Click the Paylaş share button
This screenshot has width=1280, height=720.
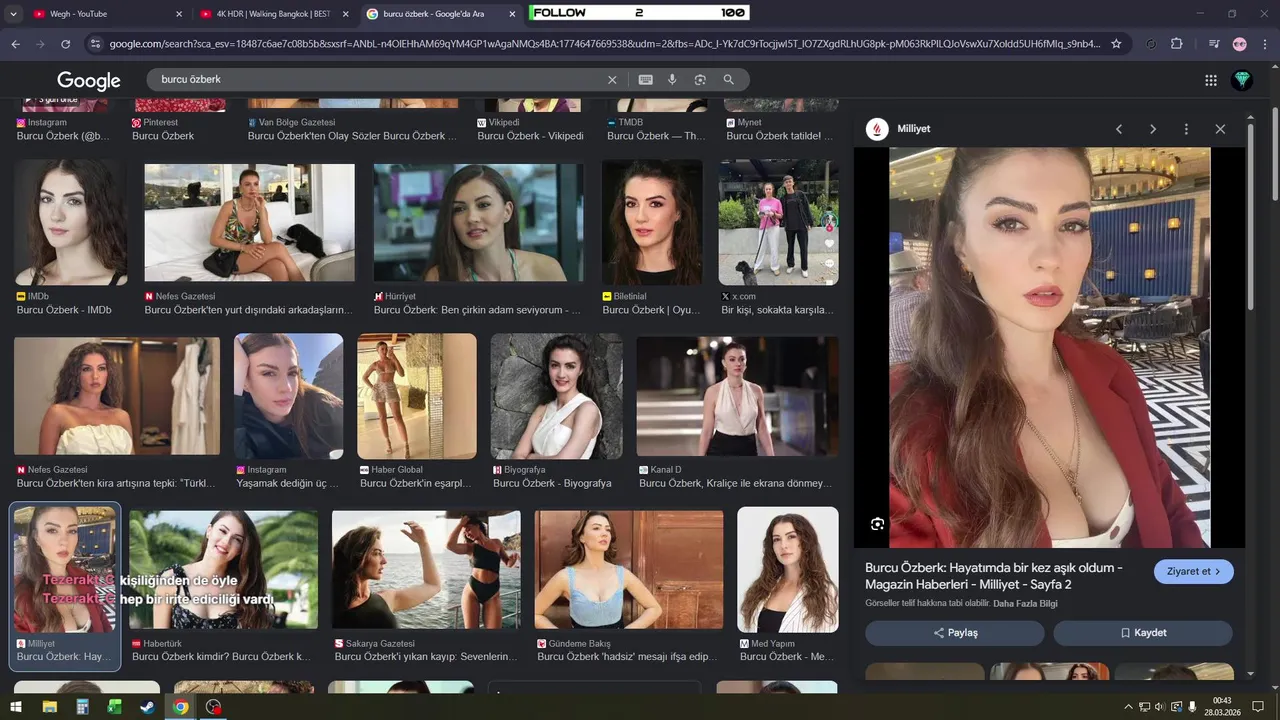click(x=955, y=633)
